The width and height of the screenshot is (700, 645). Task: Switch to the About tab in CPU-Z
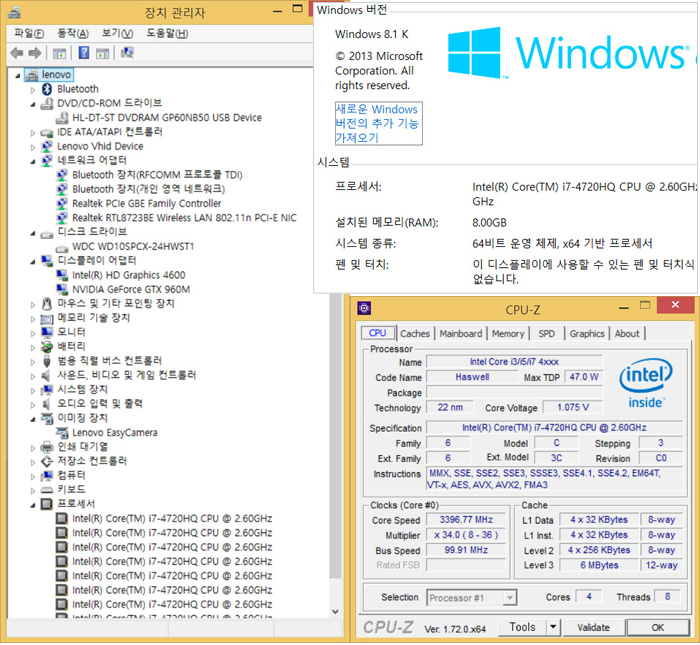point(627,333)
